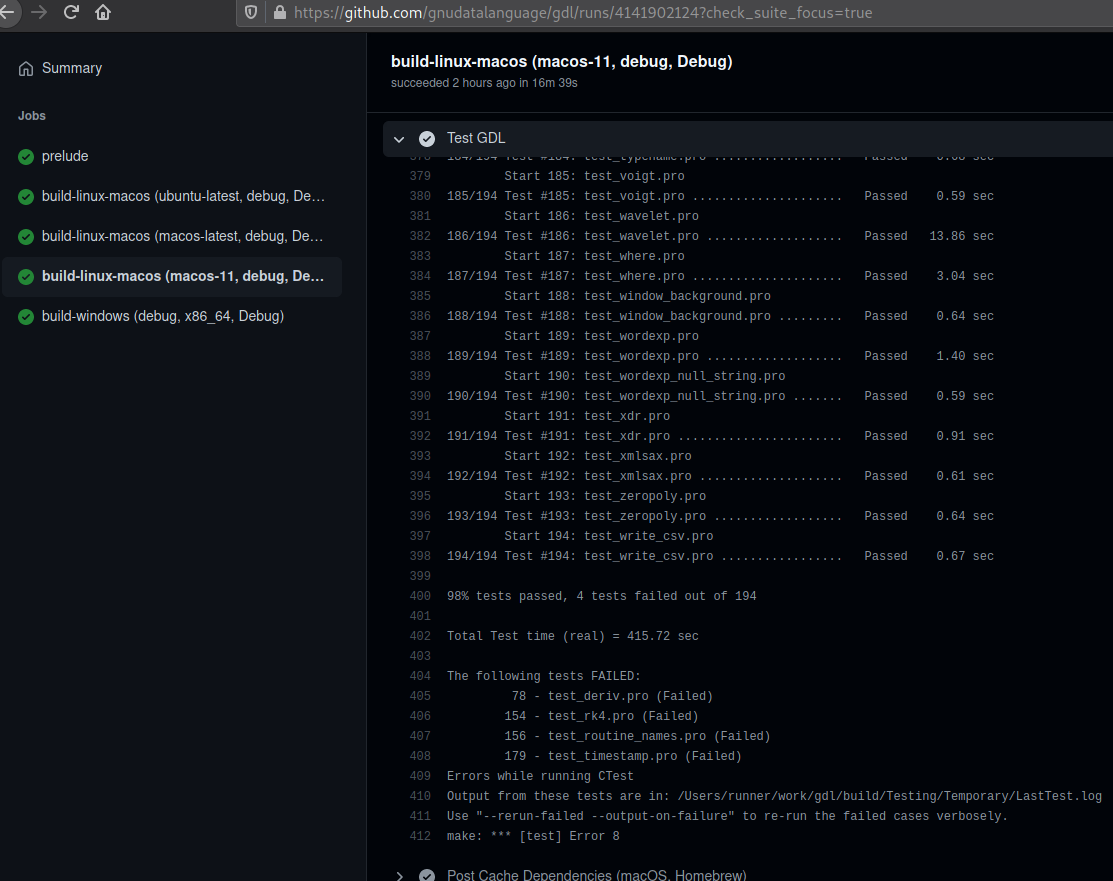Open the Summary page
Image resolution: width=1113 pixels, height=881 pixels.
pos(72,68)
